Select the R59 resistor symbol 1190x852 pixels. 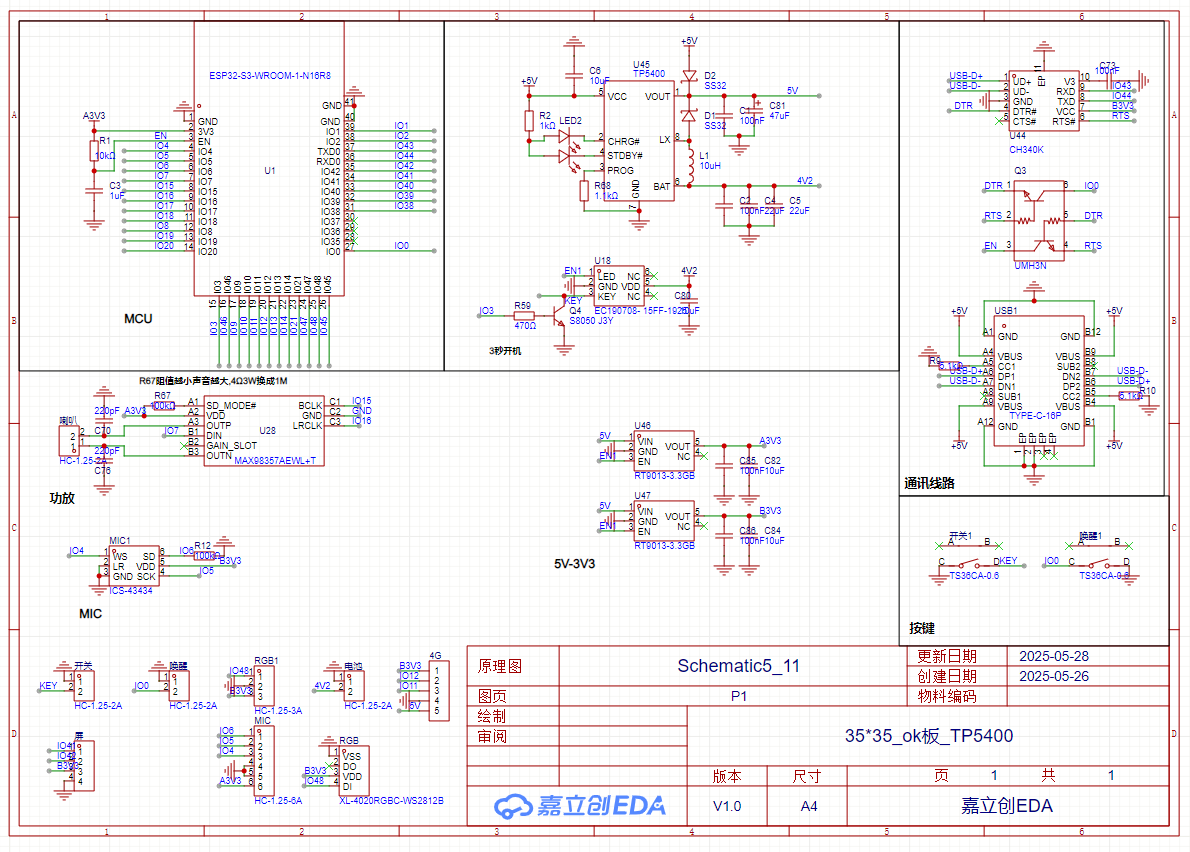(x=524, y=316)
